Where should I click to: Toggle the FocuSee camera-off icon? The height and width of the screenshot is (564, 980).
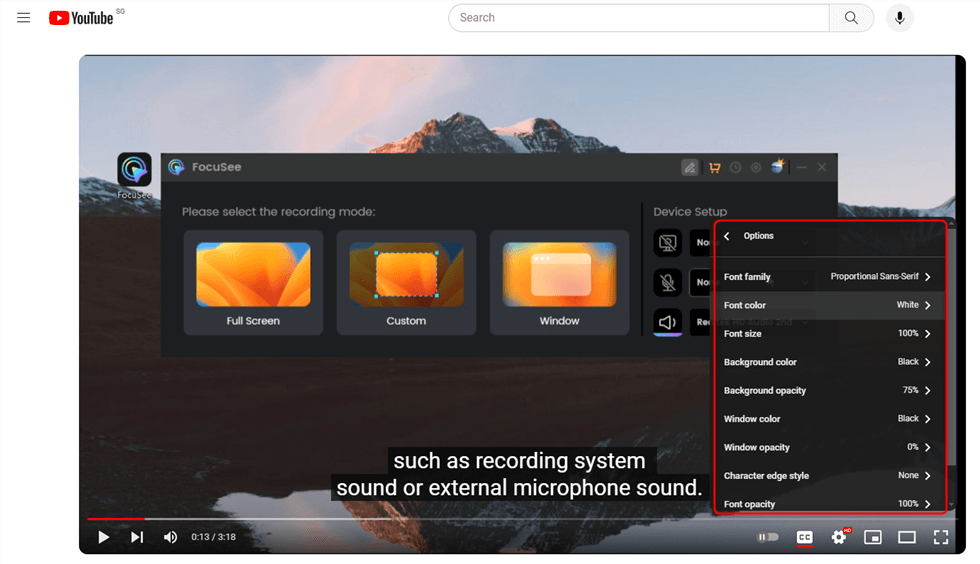(x=668, y=243)
